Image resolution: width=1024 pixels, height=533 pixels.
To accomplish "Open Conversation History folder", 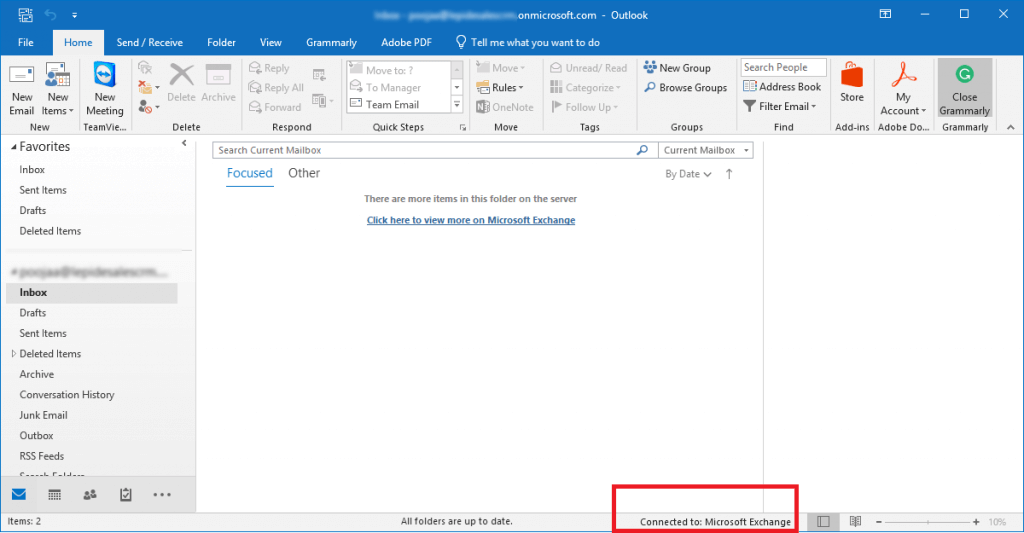I will [67, 395].
